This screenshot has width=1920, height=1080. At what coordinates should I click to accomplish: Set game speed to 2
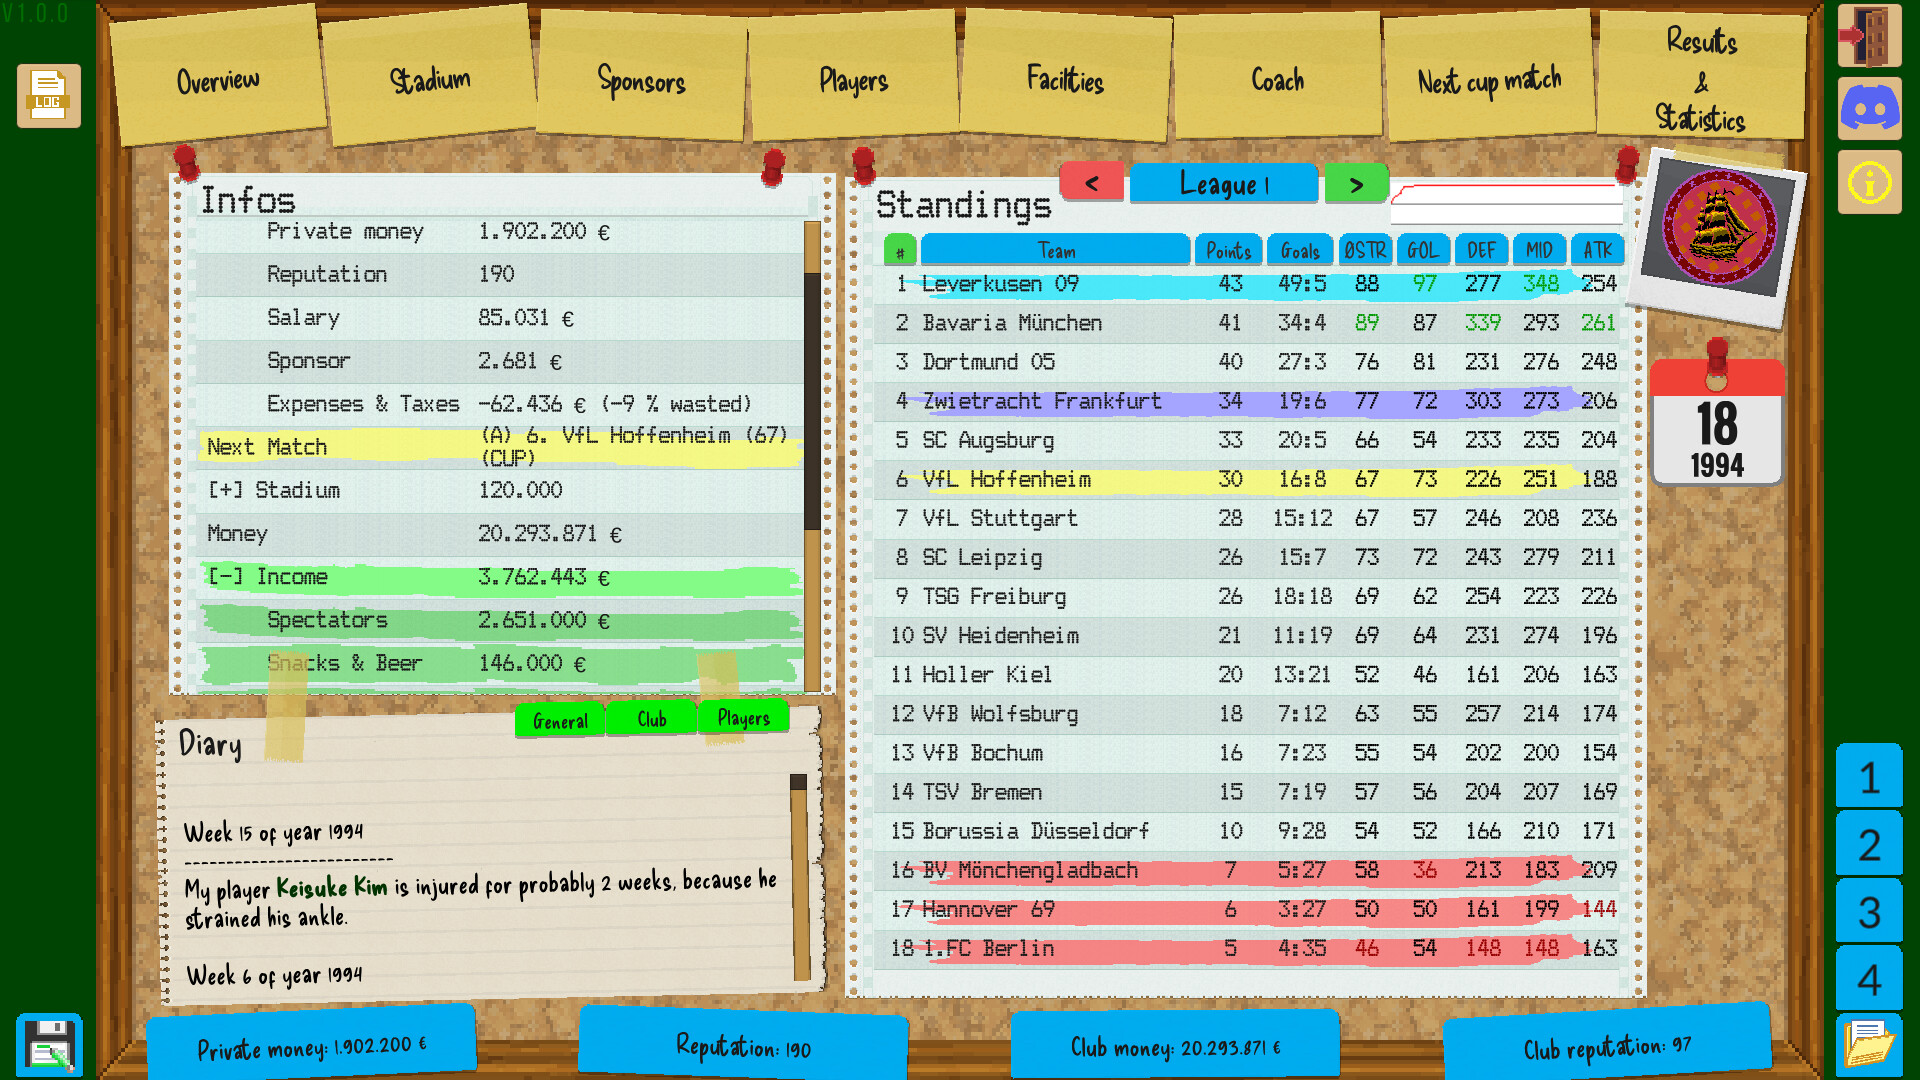point(1869,845)
